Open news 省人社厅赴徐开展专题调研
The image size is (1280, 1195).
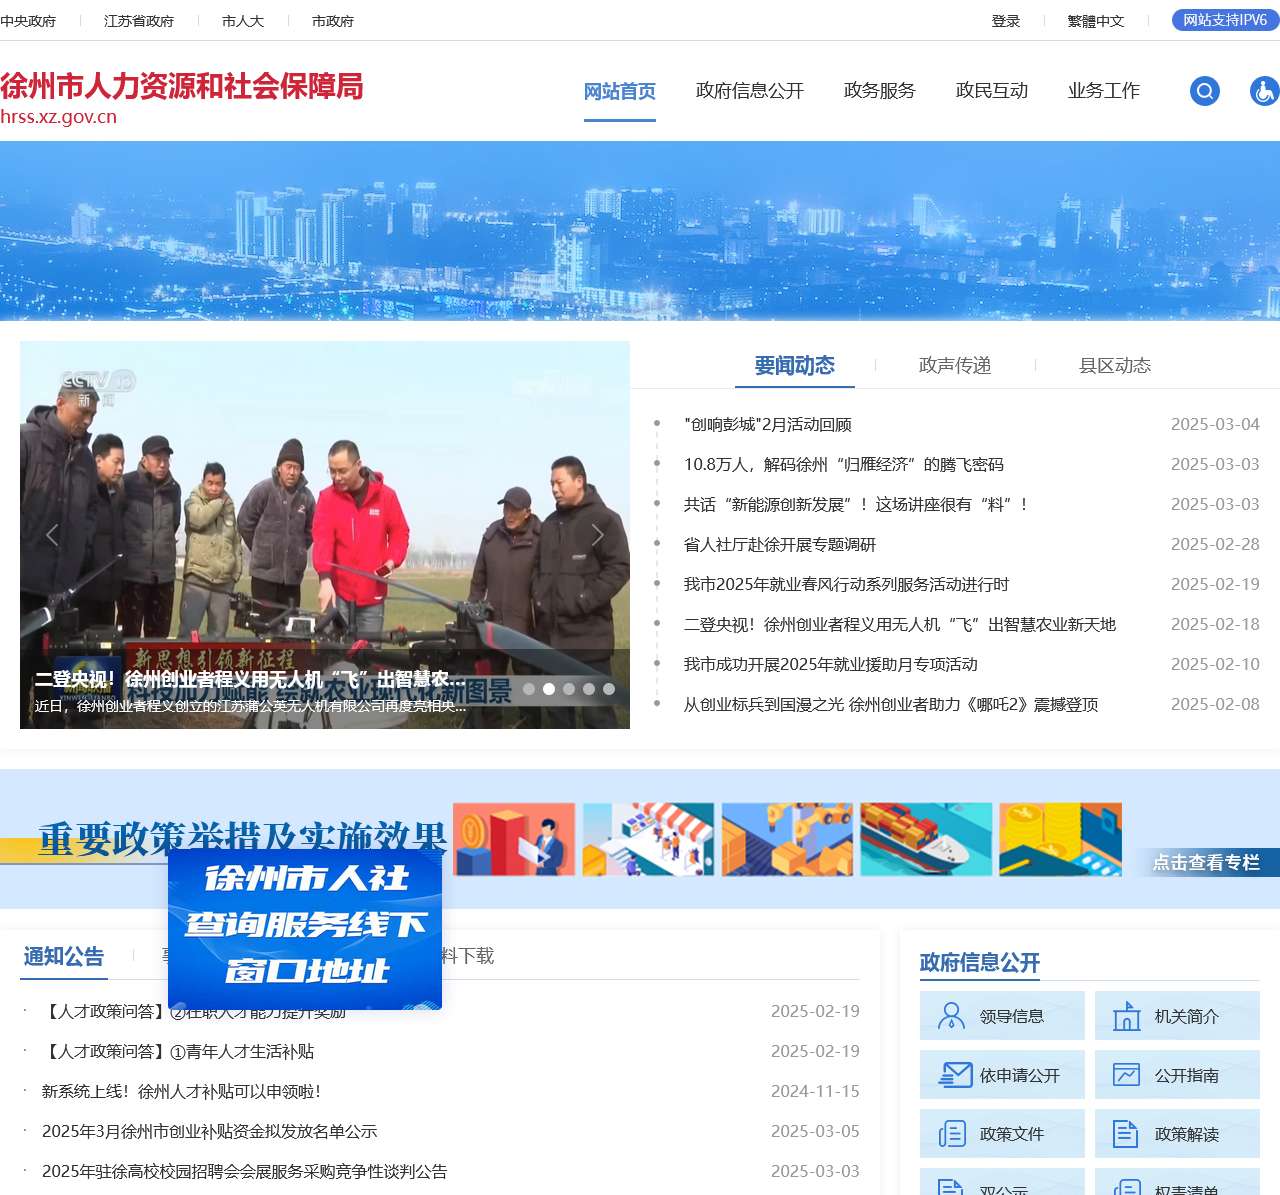(780, 544)
